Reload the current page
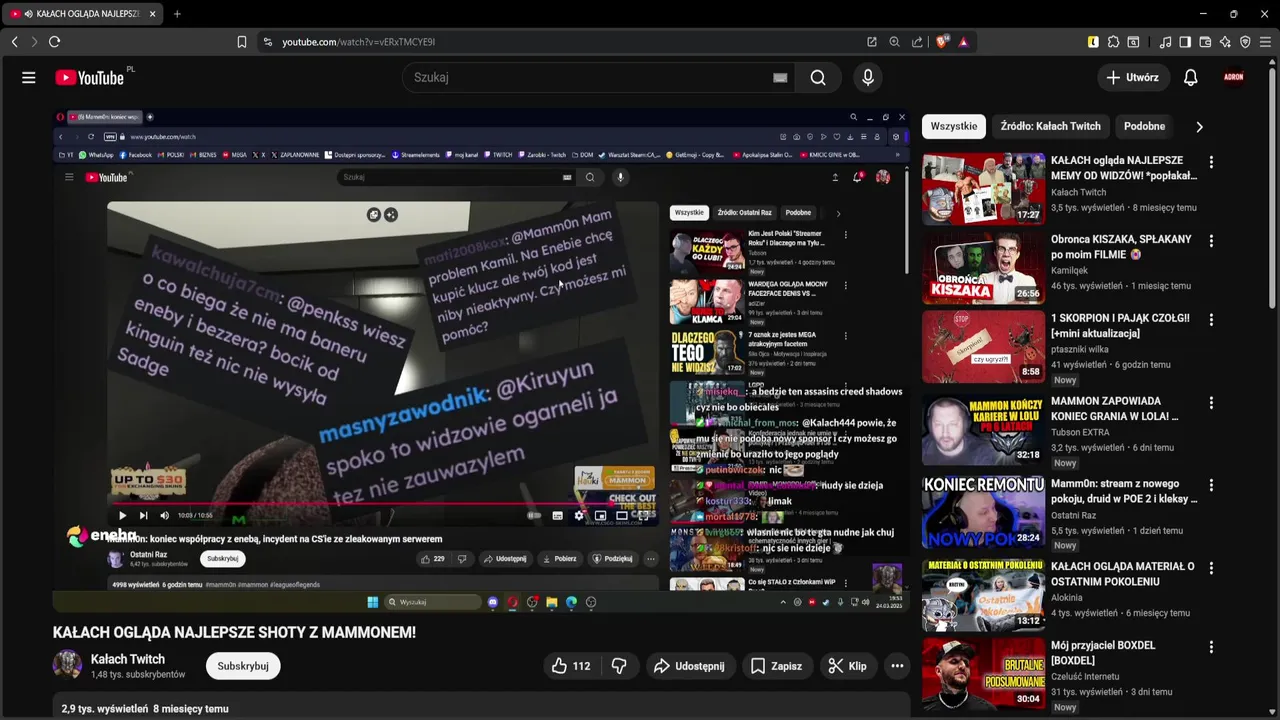The width and height of the screenshot is (1280, 720). [x=54, y=42]
